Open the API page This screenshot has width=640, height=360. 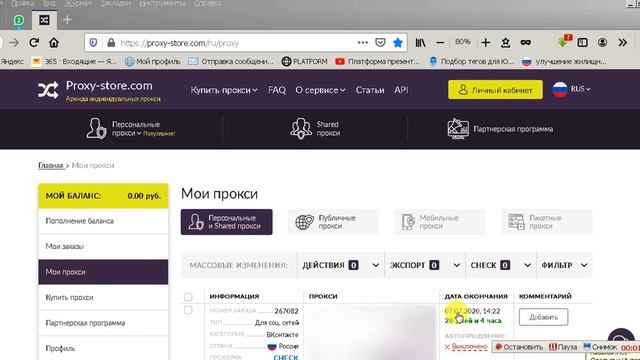pyautogui.click(x=401, y=90)
